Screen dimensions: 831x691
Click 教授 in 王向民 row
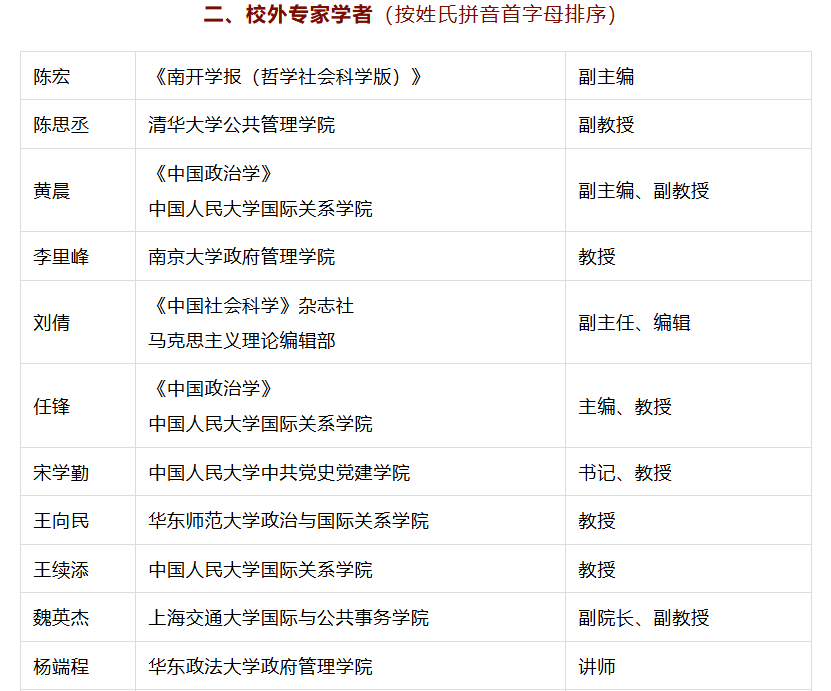coord(597,521)
